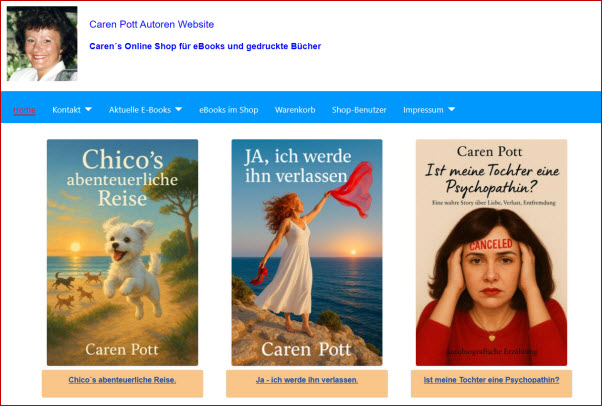602x406 pixels.
Task: Go to eBooks im Shop
Action: pos(228,110)
